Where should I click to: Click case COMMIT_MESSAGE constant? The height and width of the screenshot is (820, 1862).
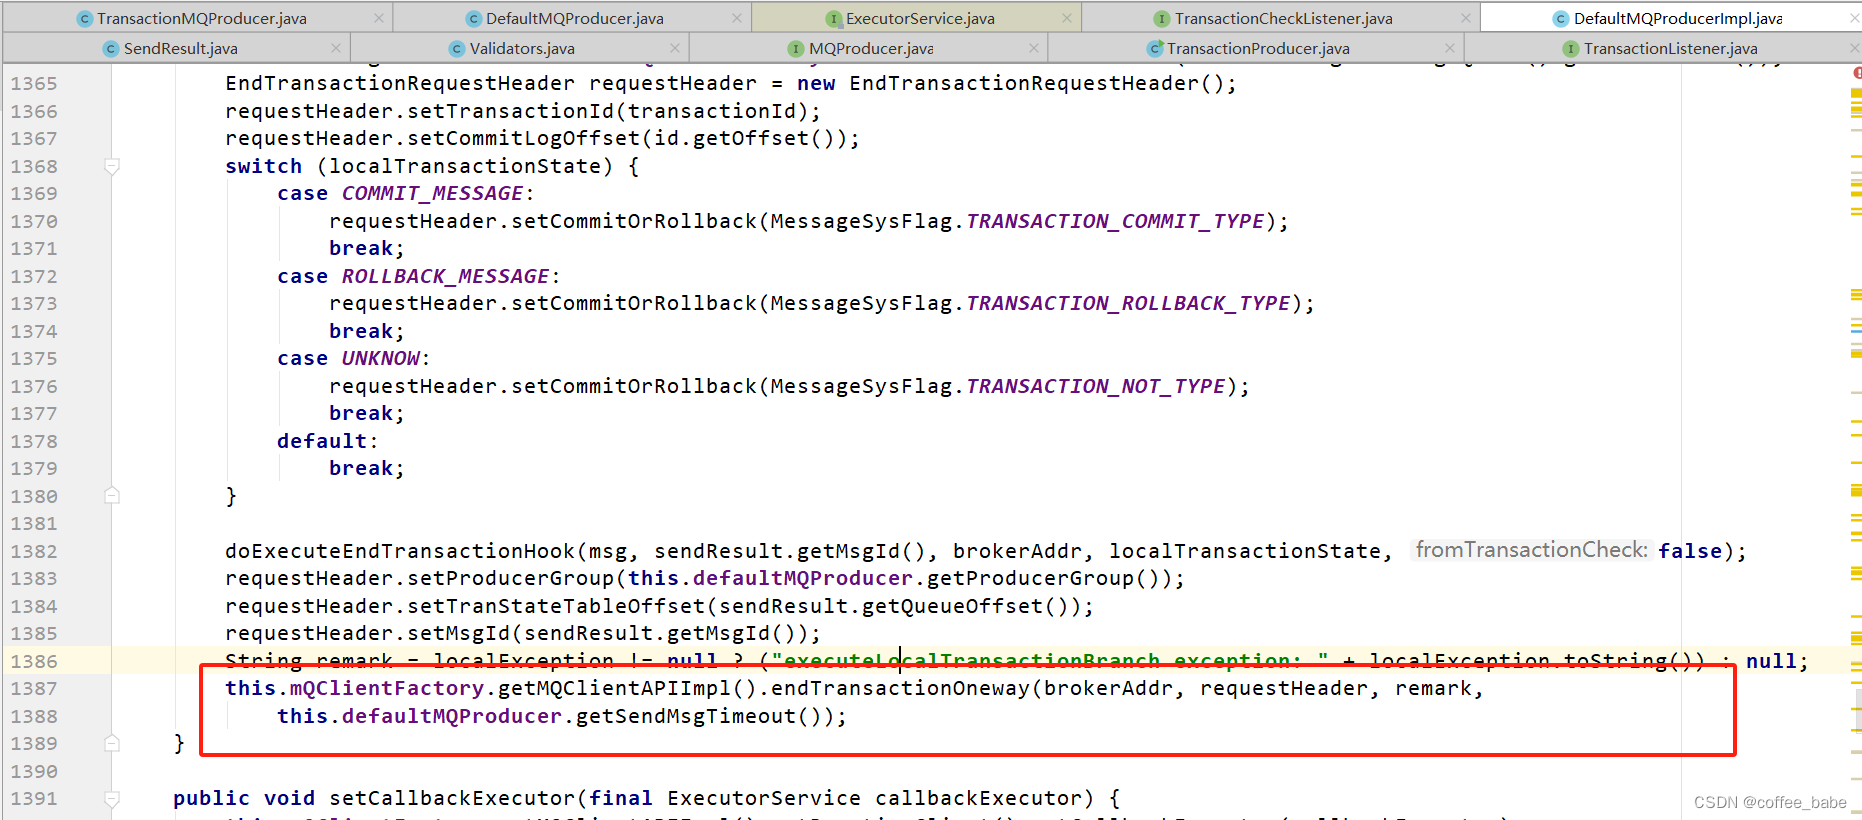pos(432,193)
